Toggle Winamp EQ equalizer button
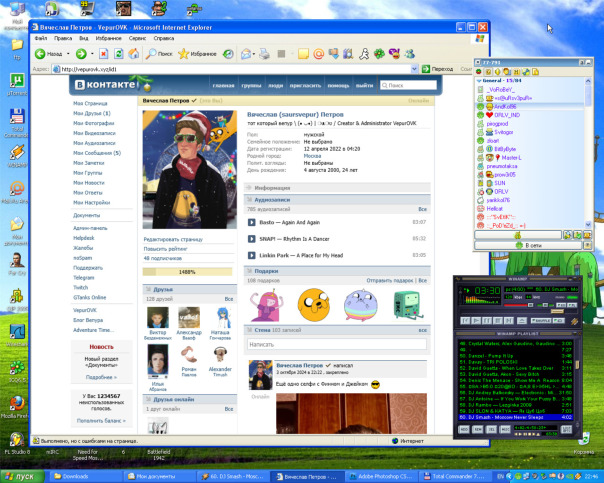Screen dimensions: 604x483 560,305
